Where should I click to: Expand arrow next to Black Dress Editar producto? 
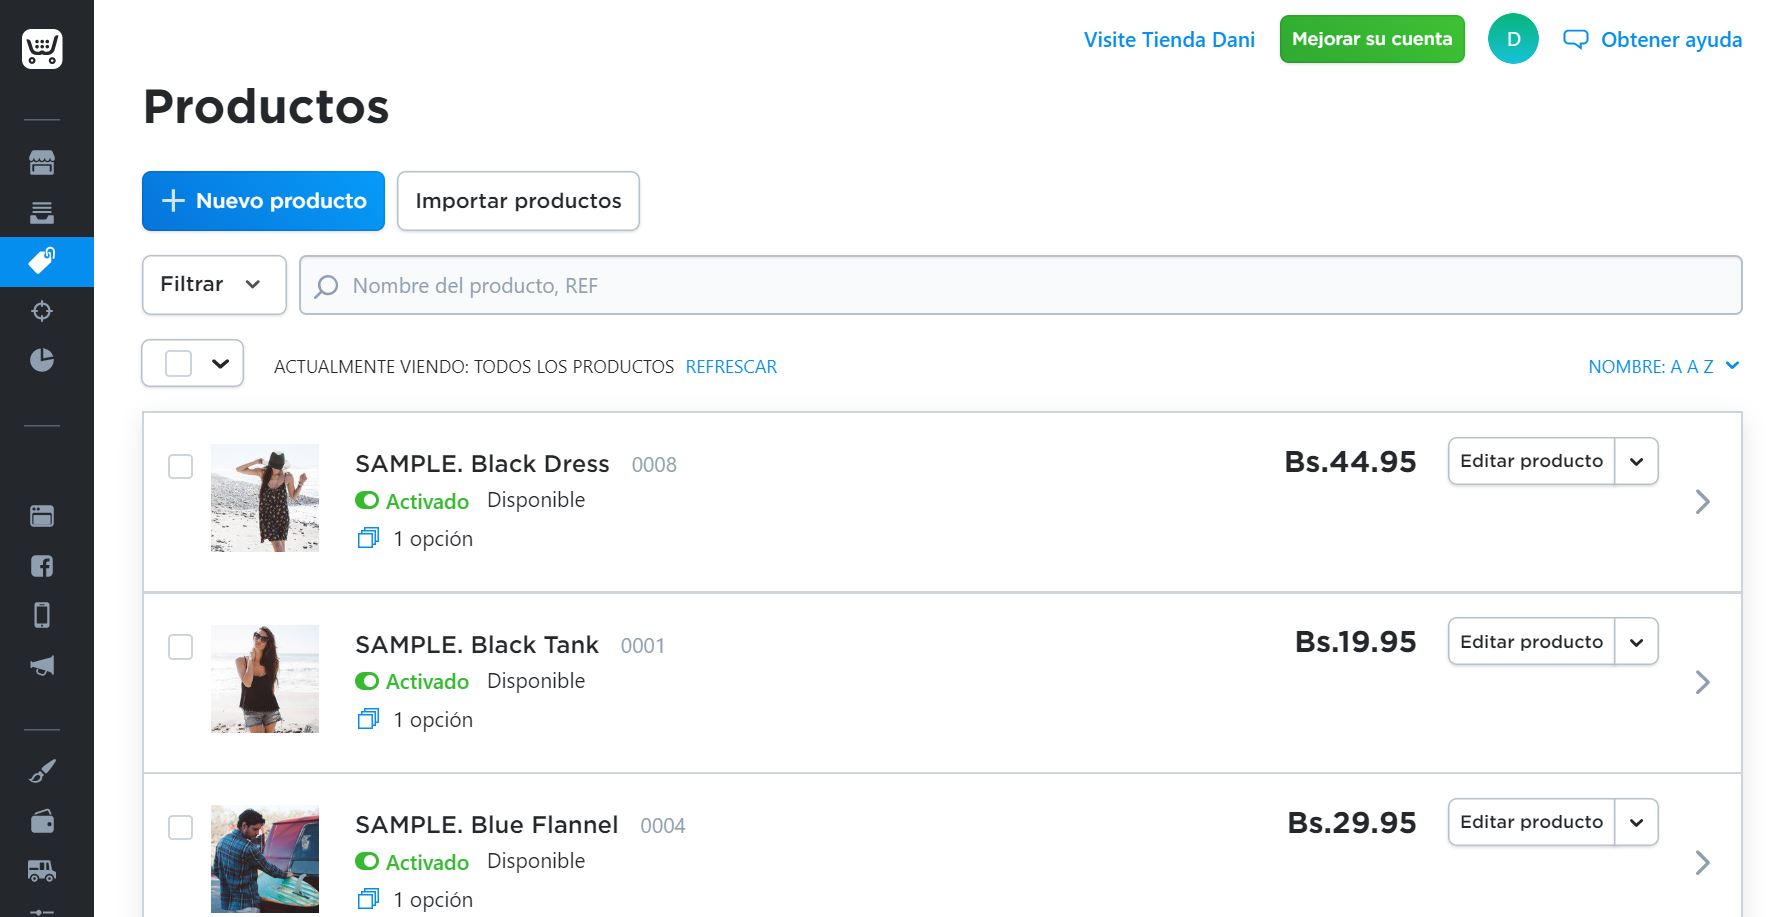(1637, 461)
